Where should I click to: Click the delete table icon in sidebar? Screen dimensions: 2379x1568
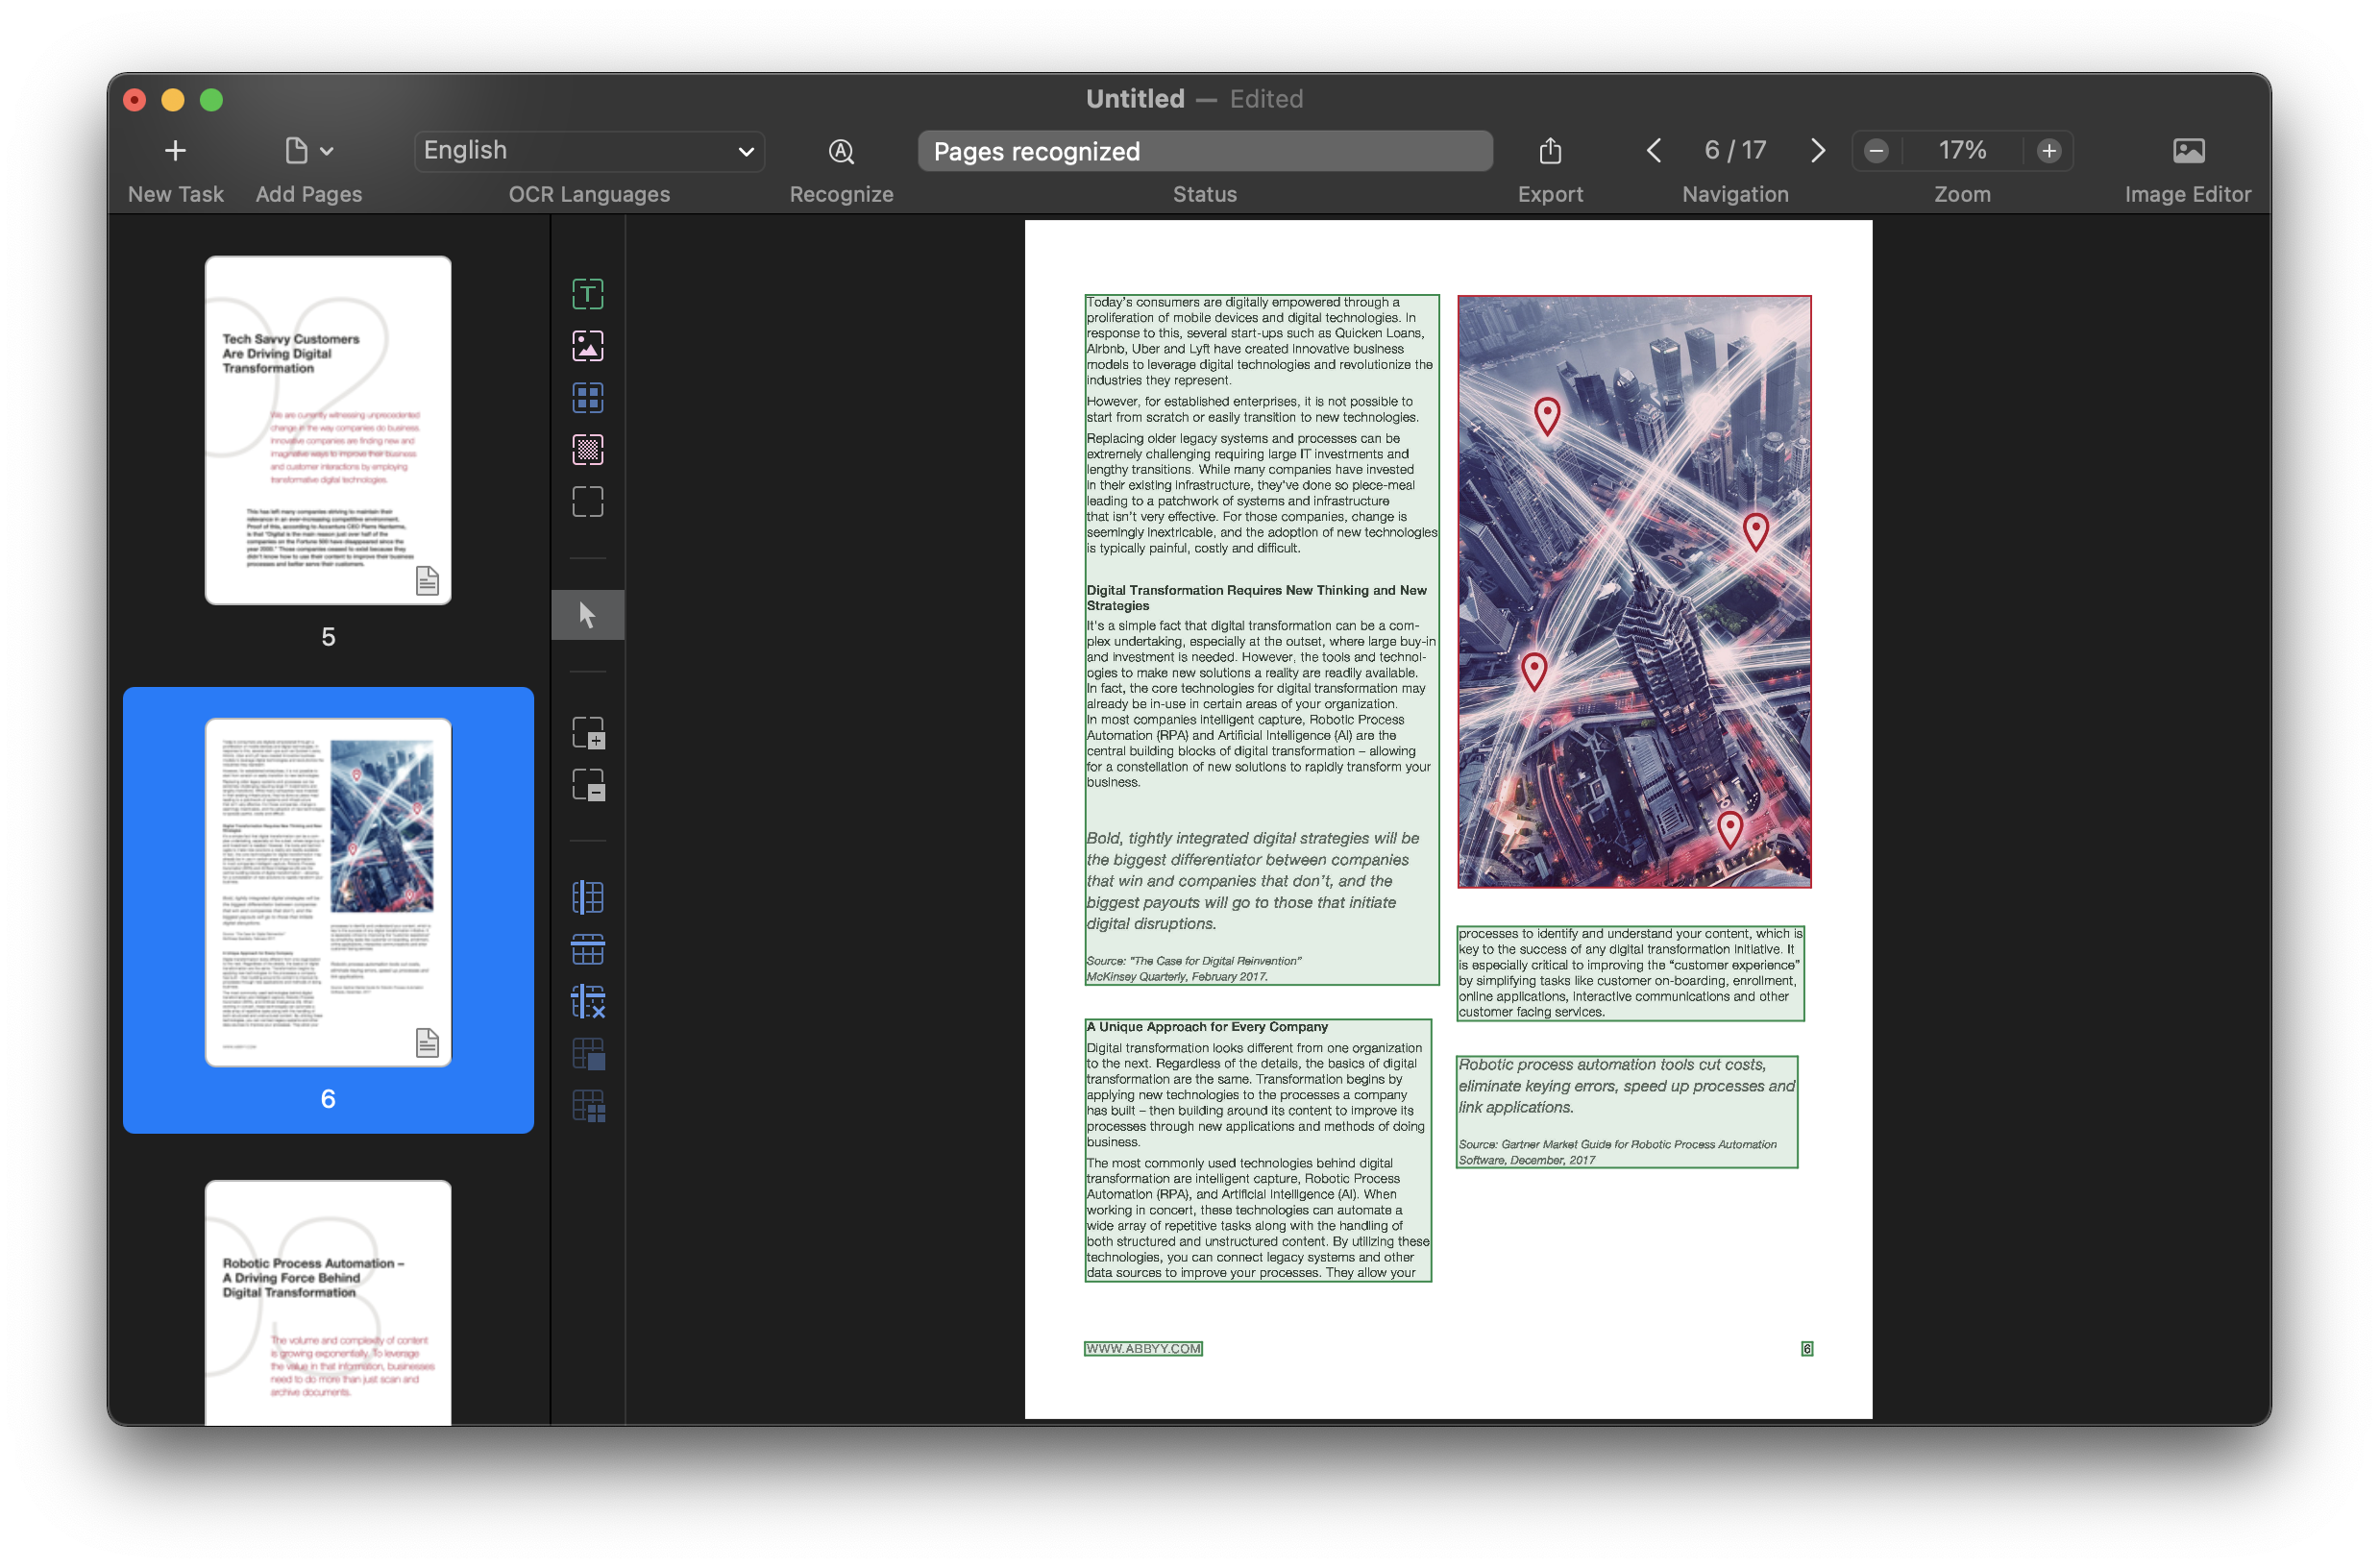pos(586,997)
